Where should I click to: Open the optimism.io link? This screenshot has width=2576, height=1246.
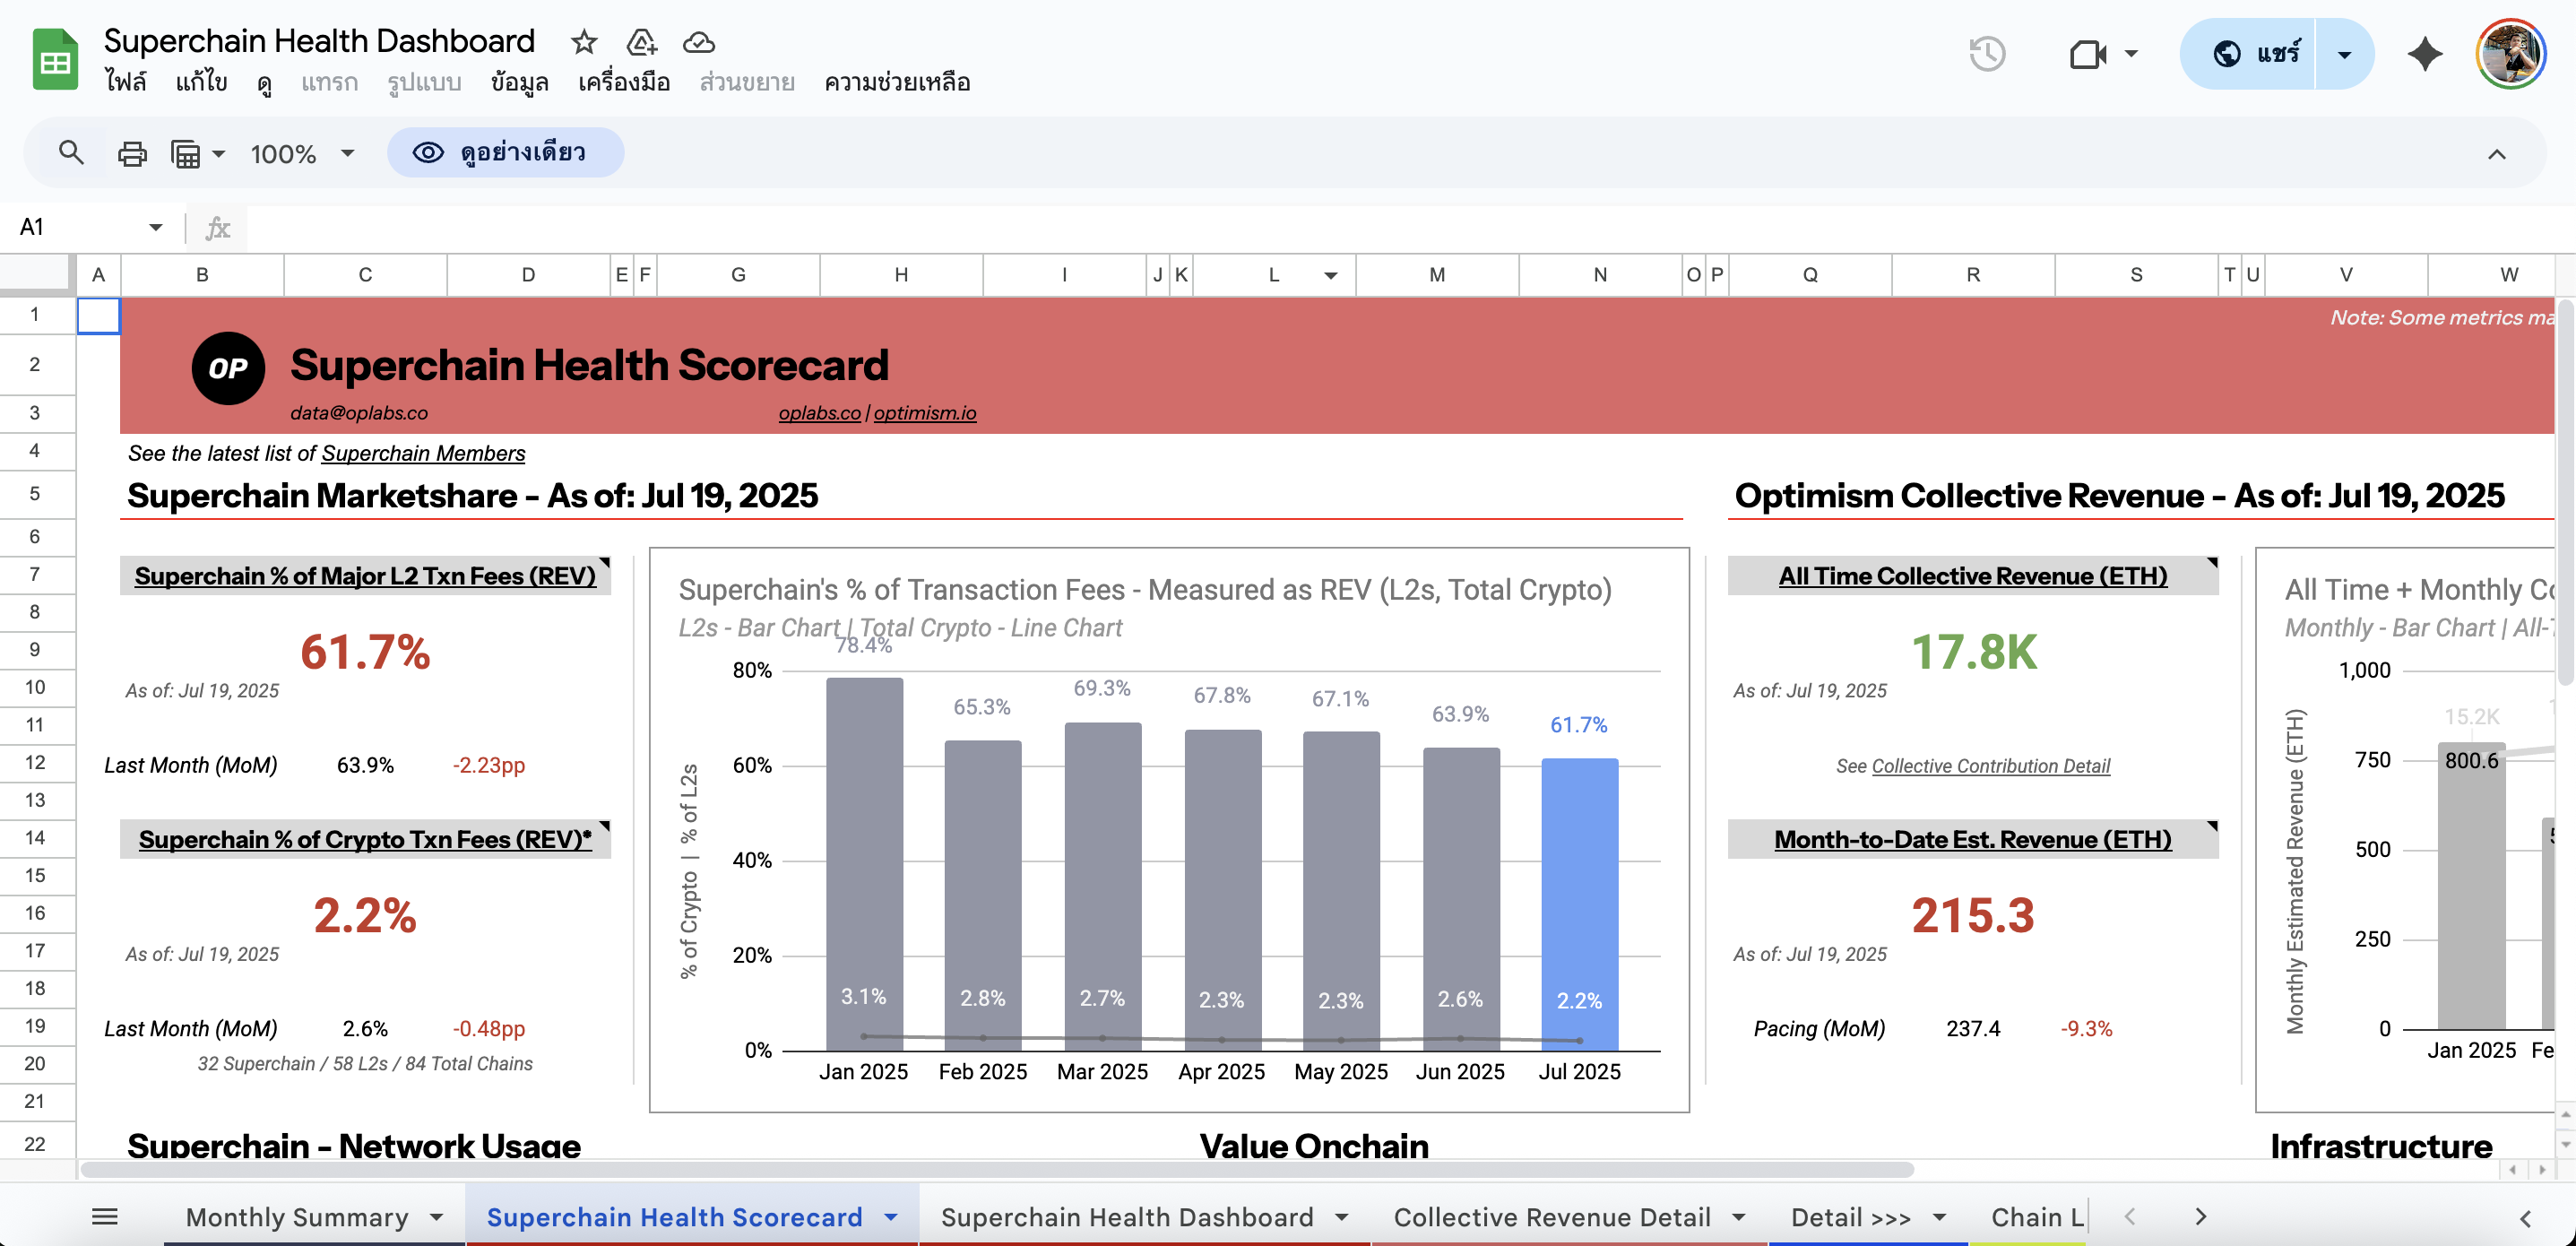(925, 413)
